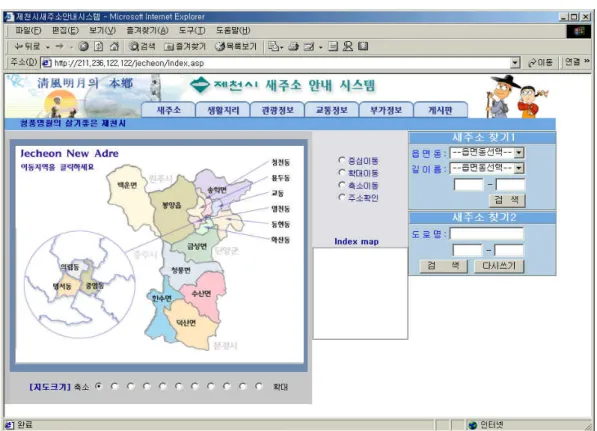Open the Back button history dropdown arrow
Image resolution: width=597 pixels, height=431 pixels.
(x=48, y=47)
